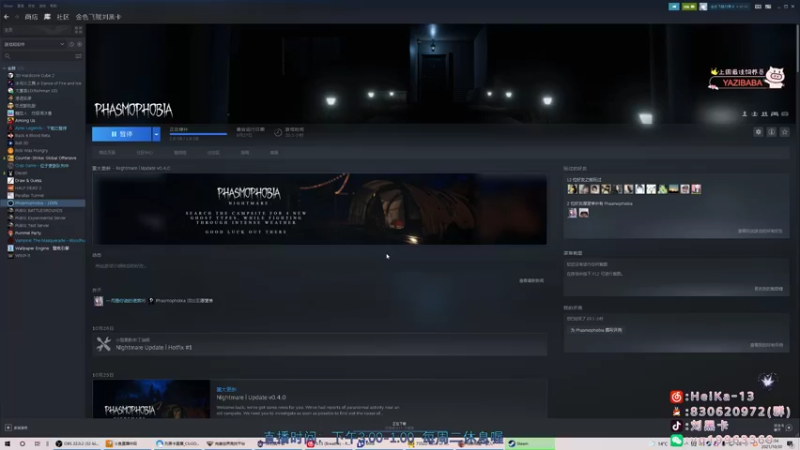This screenshot has width=800, height=450.
Task: Click view all friends who play link
Action: coord(760,231)
